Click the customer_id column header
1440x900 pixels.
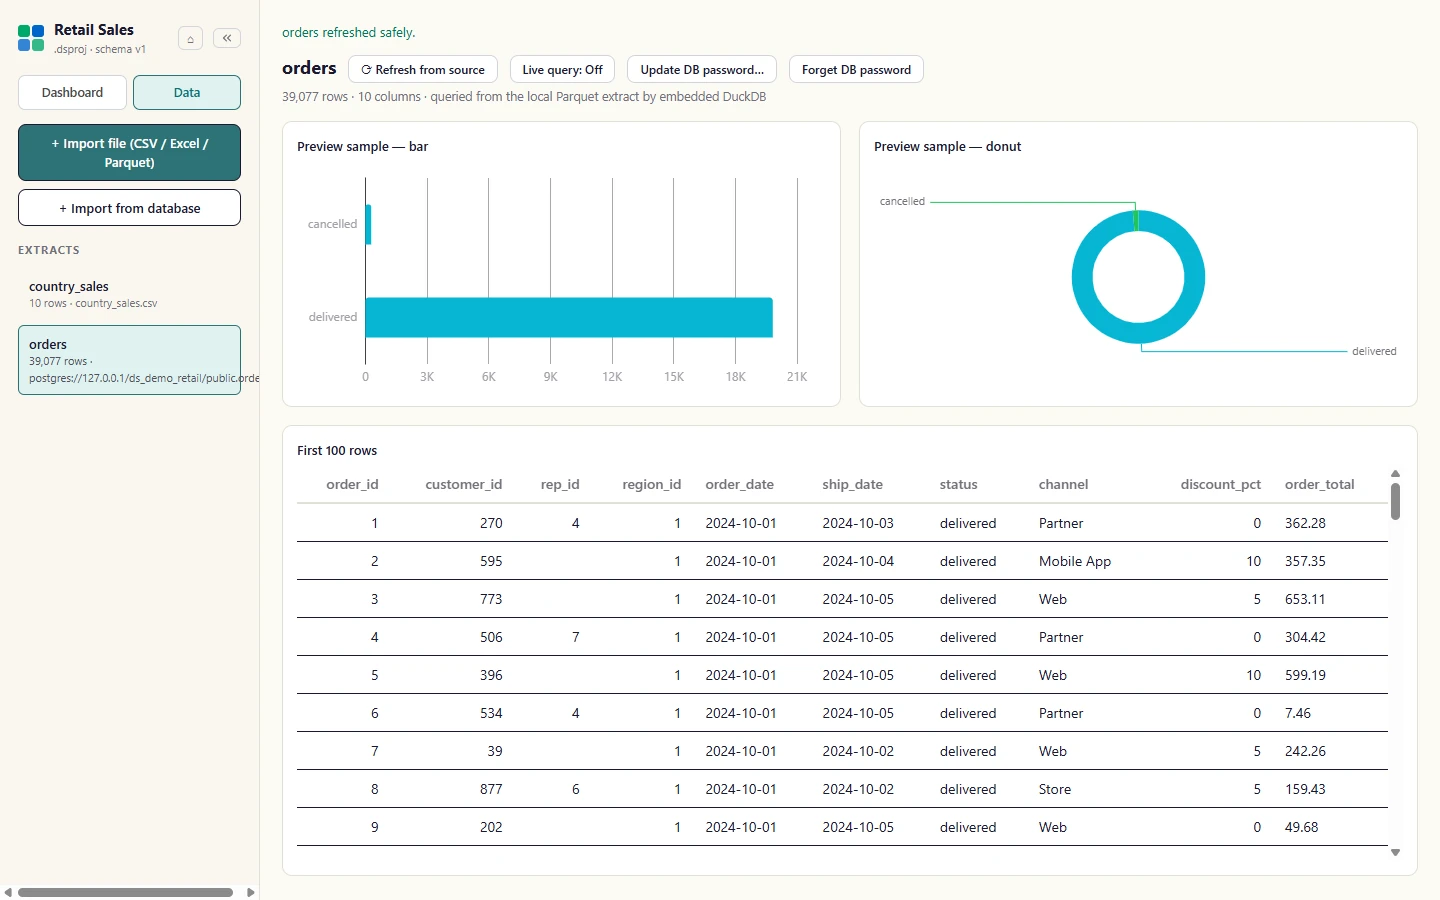coord(464,484)
